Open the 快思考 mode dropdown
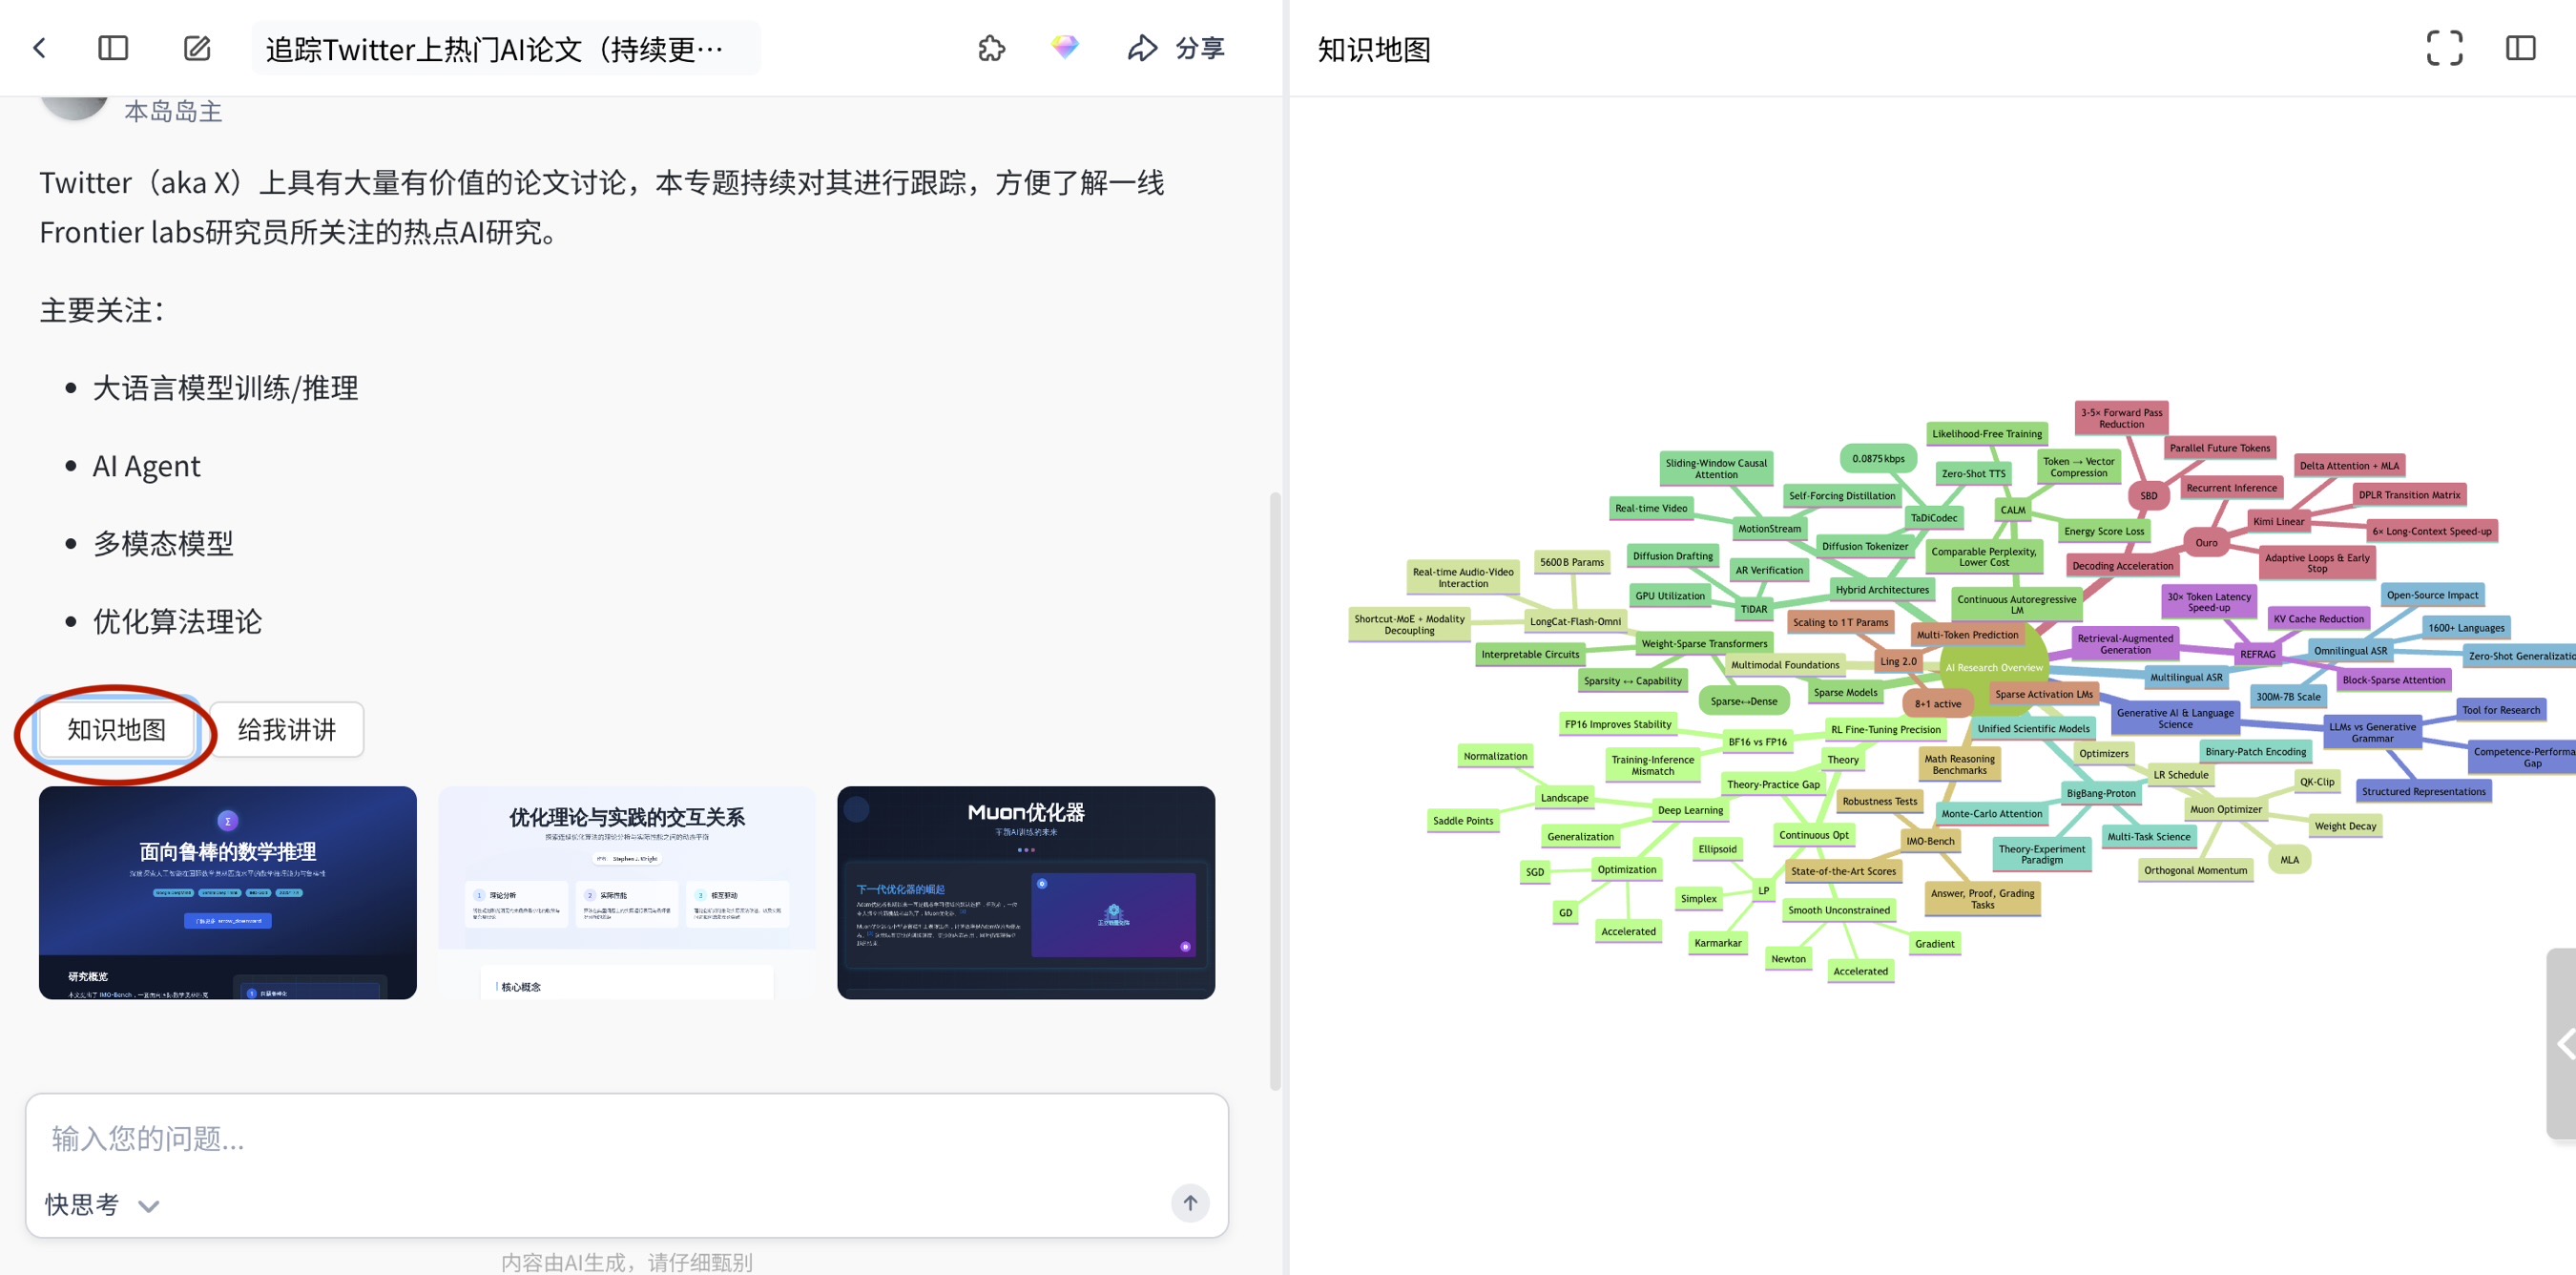The width and height of the screenshot is (2576, 1275). click(102, 1205)
